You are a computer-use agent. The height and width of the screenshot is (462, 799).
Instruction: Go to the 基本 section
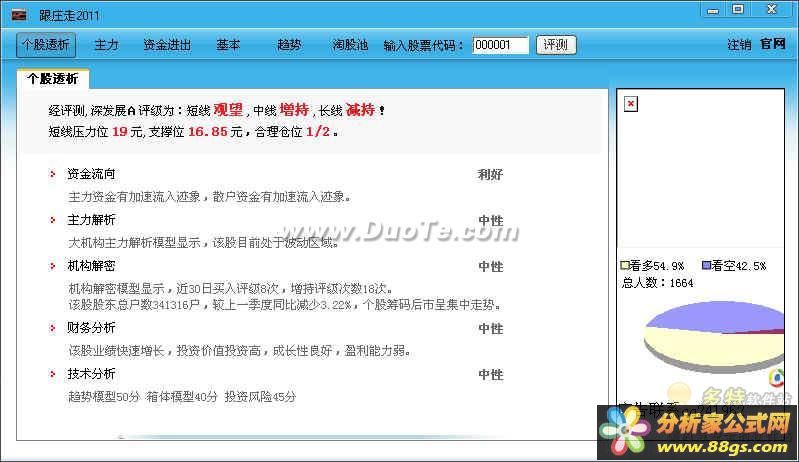point(228,45)
